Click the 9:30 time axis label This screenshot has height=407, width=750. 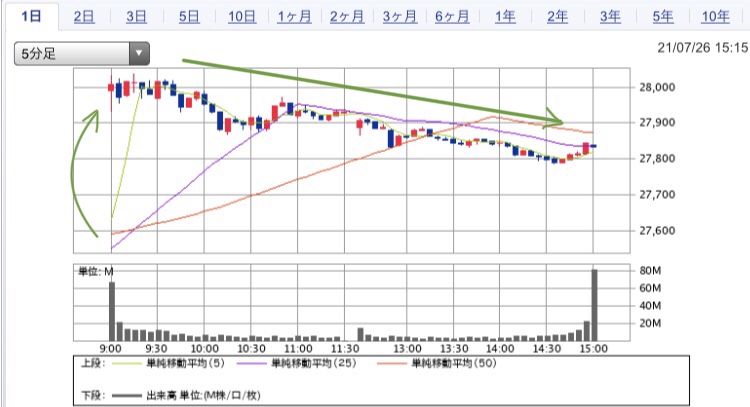156,348
